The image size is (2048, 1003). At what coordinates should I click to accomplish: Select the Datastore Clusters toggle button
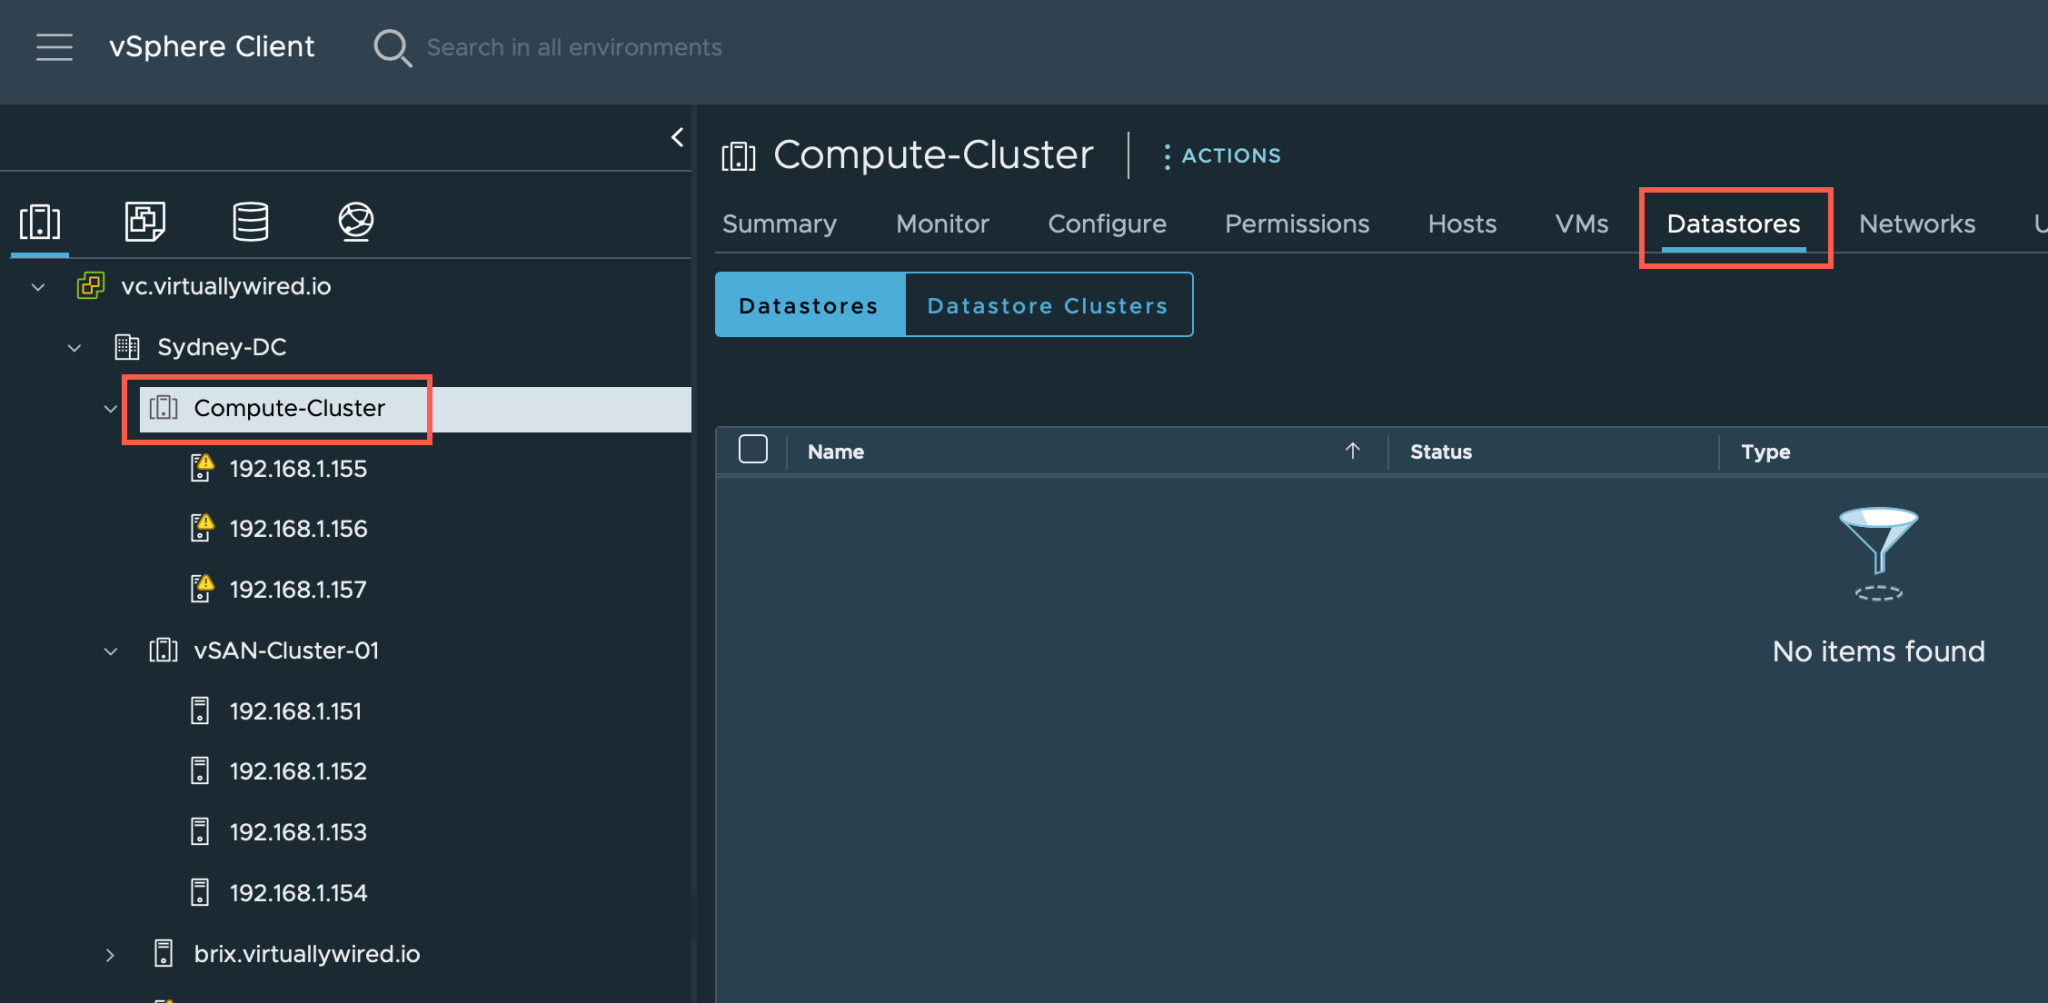1048,305
